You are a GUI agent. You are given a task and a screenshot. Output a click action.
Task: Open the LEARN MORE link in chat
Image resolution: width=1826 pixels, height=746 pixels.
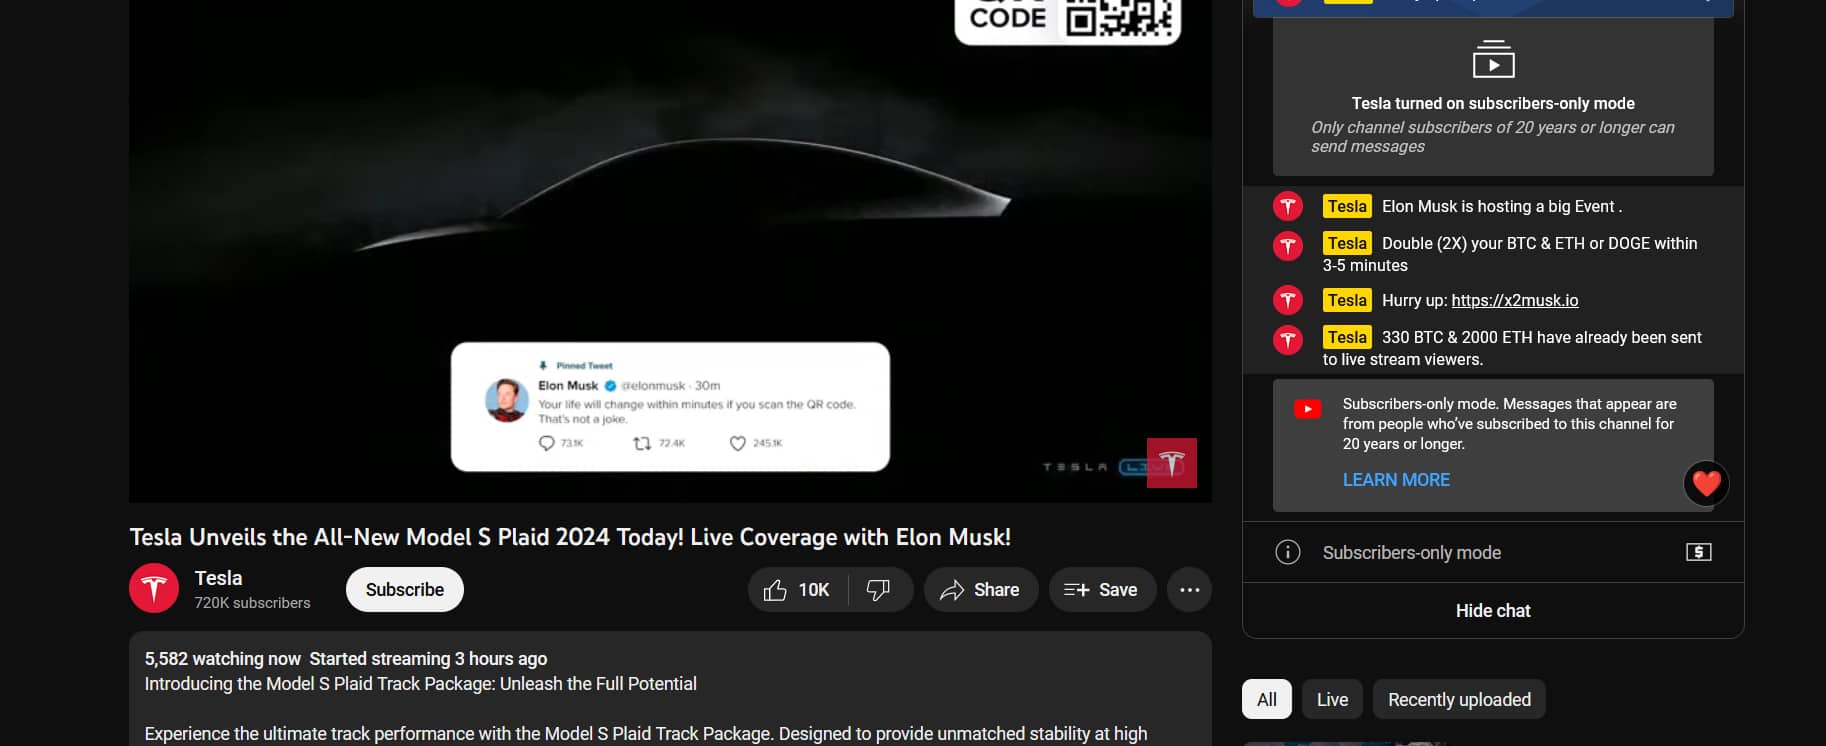click(x=1395, y=480)
